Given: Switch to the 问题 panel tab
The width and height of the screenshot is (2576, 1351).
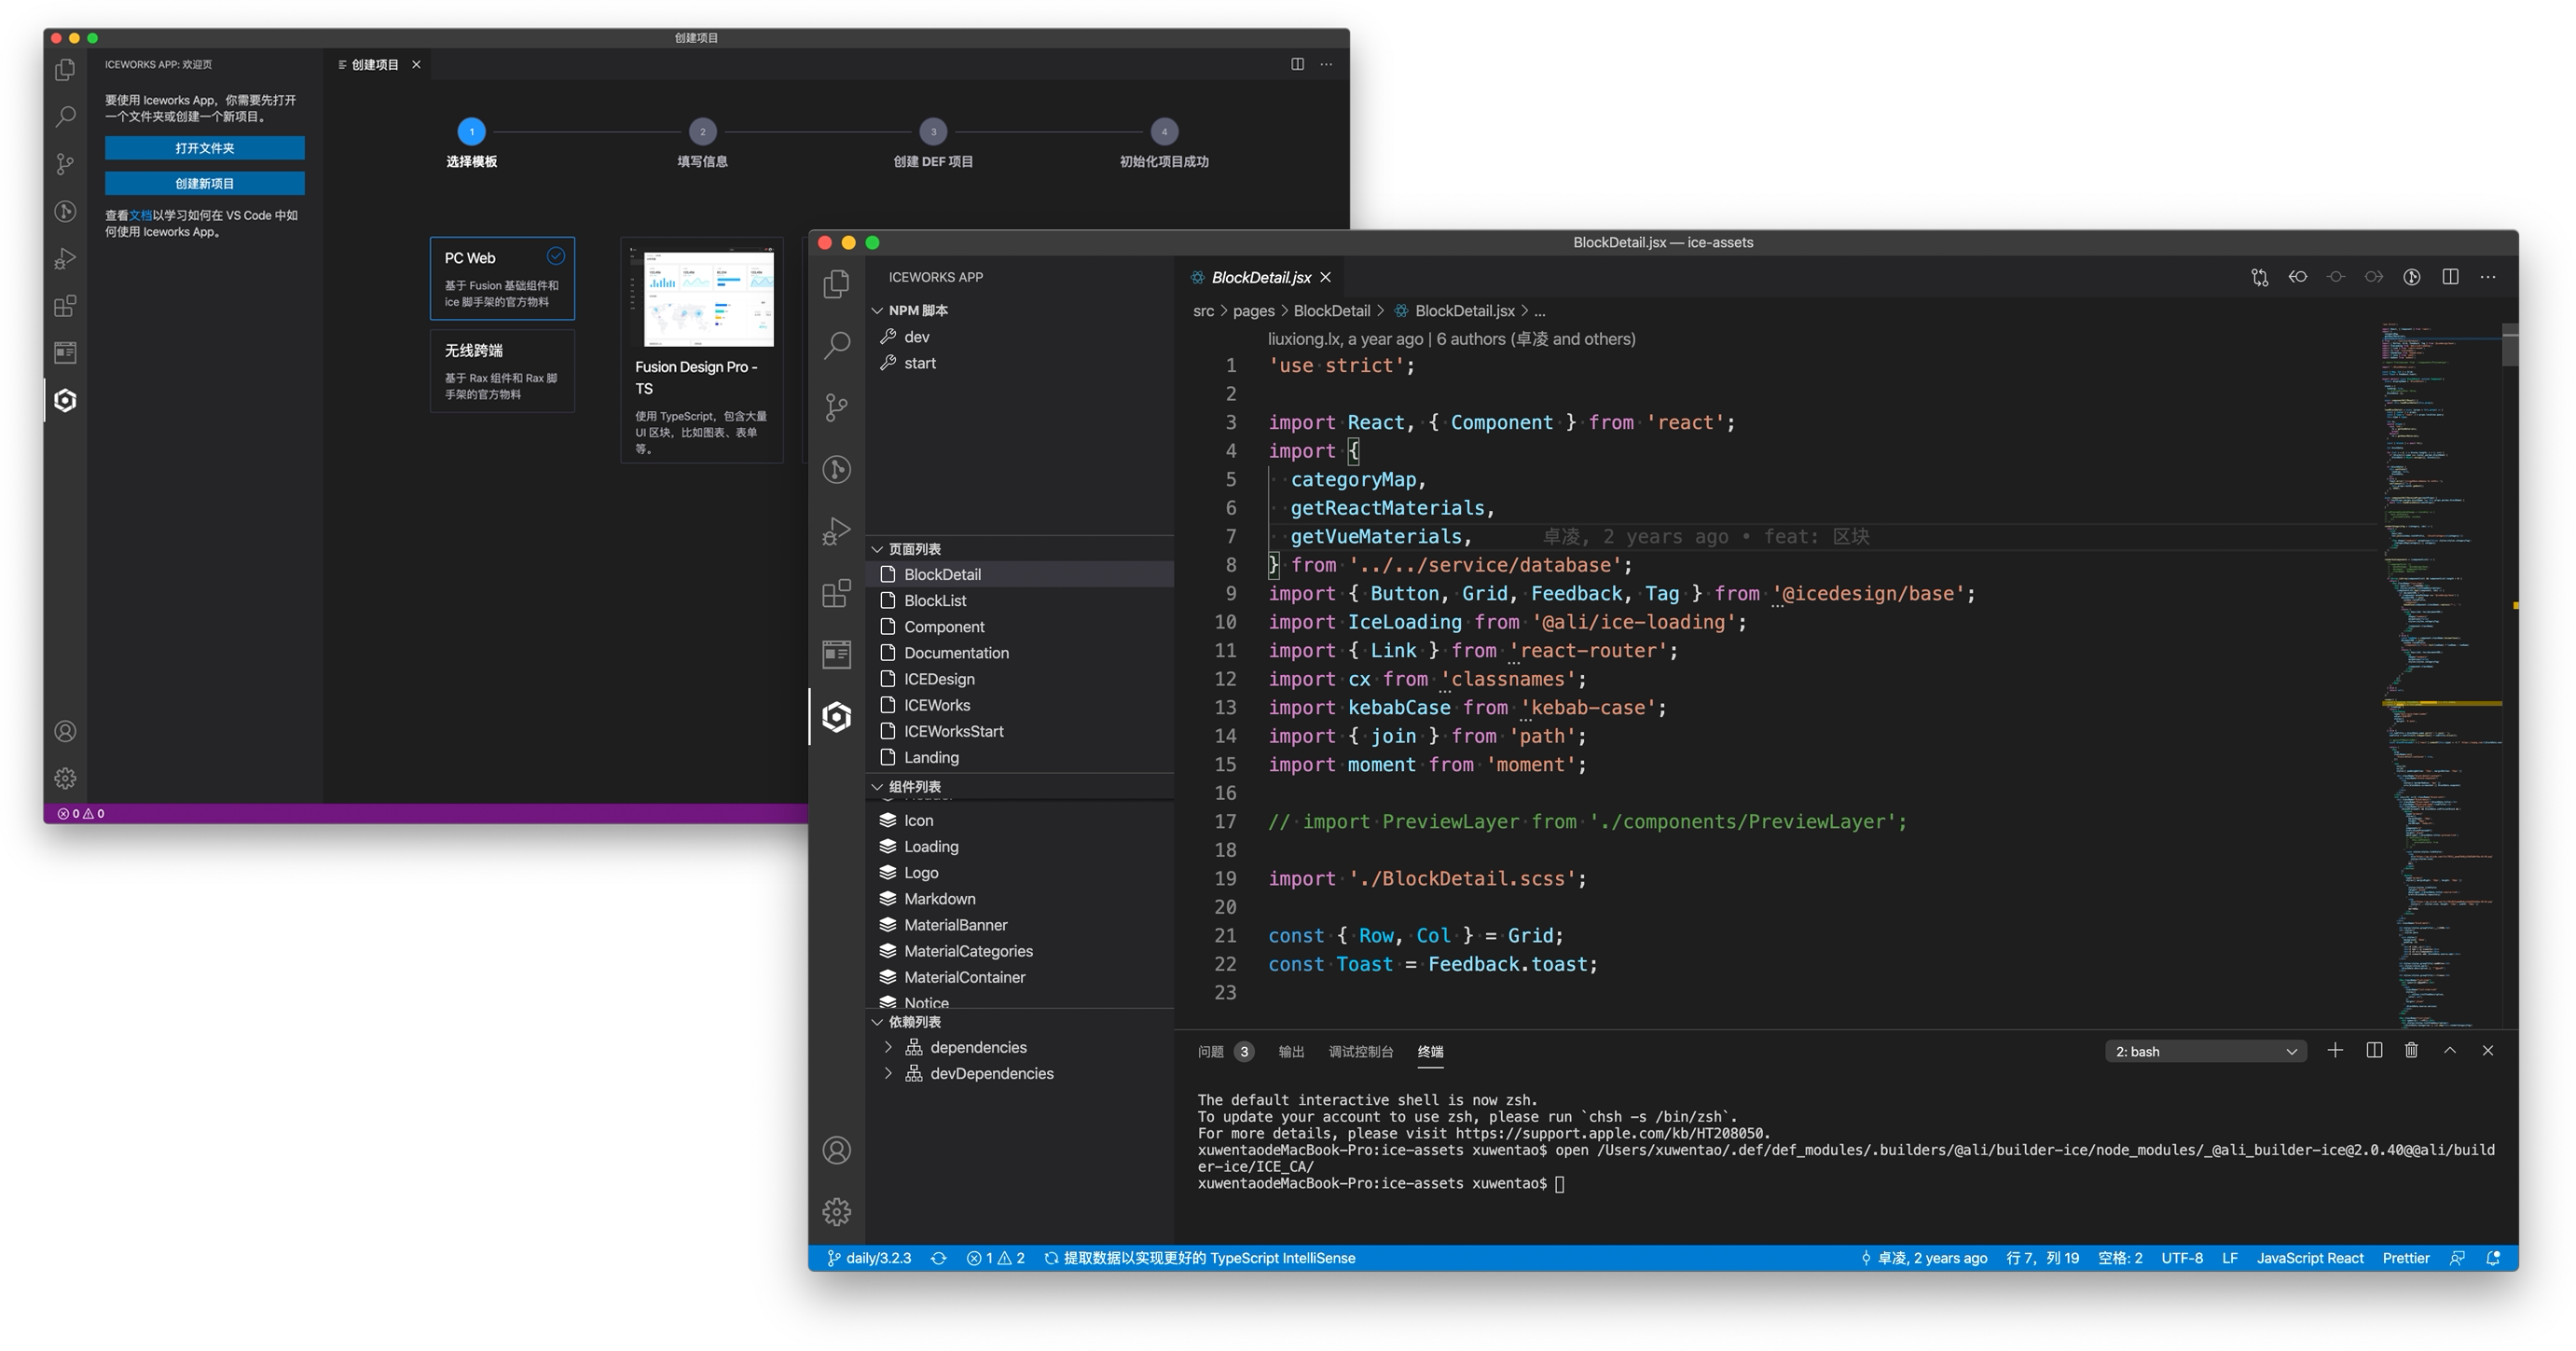Looking at the screenshot, I should coord(1211,1051).
